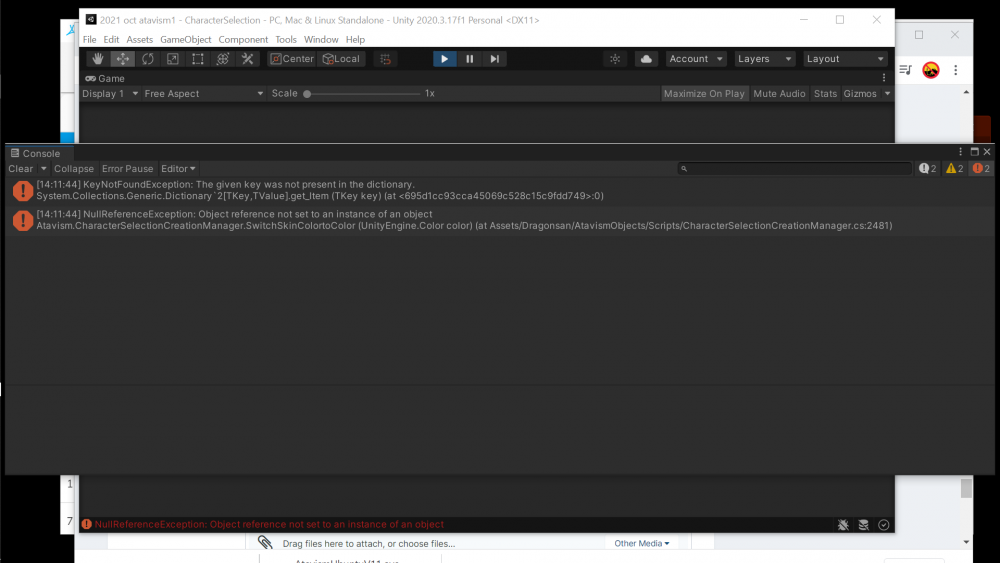
Task: Expand the Free Aspect dropdown
Action: (203, 94)
